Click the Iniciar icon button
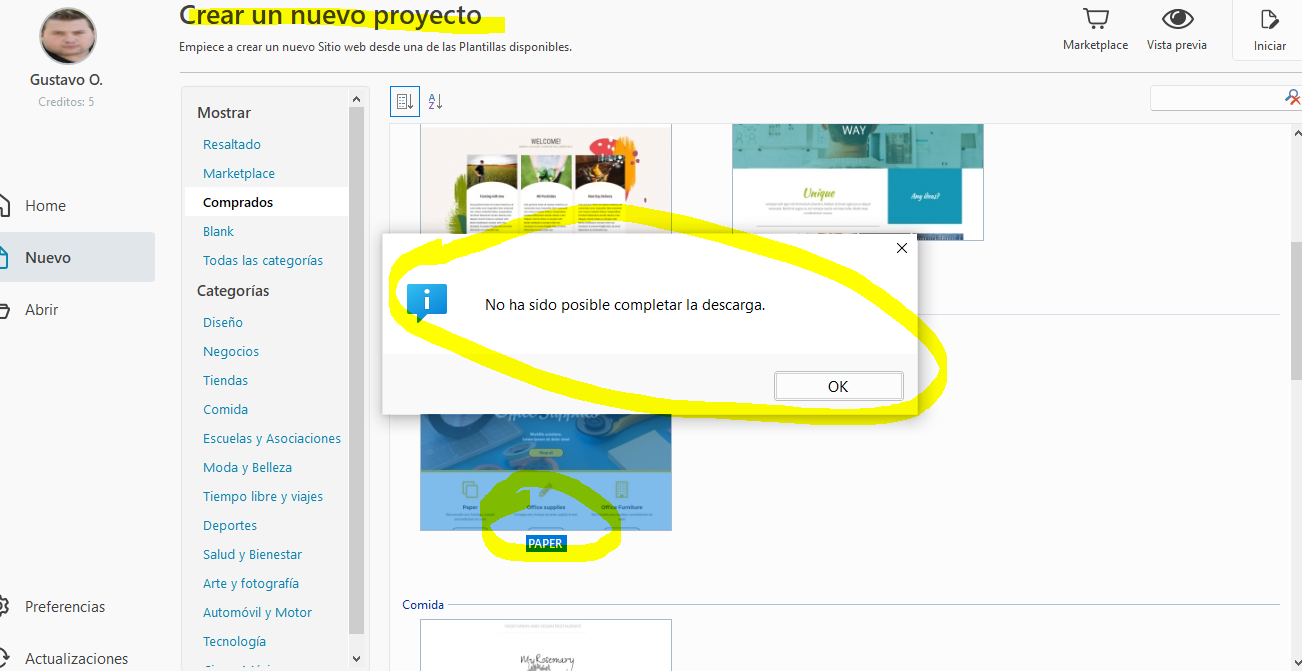1302x671 pixels. 1270,19
